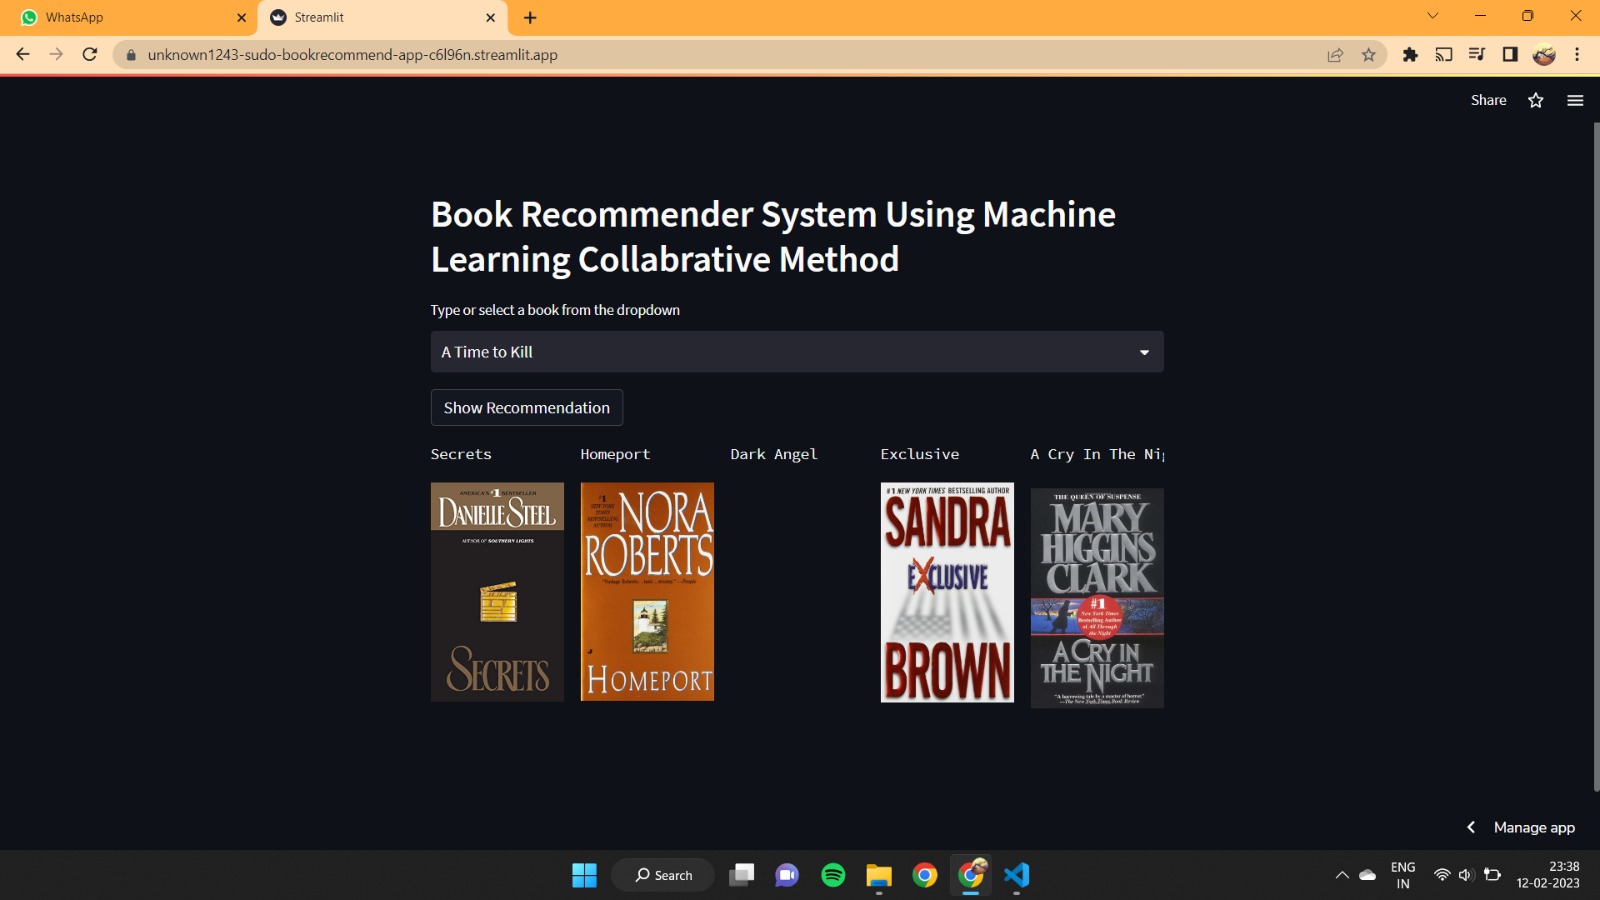Open the media control playlist icon
The image size is (1600, 900).
click(x=1477, y=55)
